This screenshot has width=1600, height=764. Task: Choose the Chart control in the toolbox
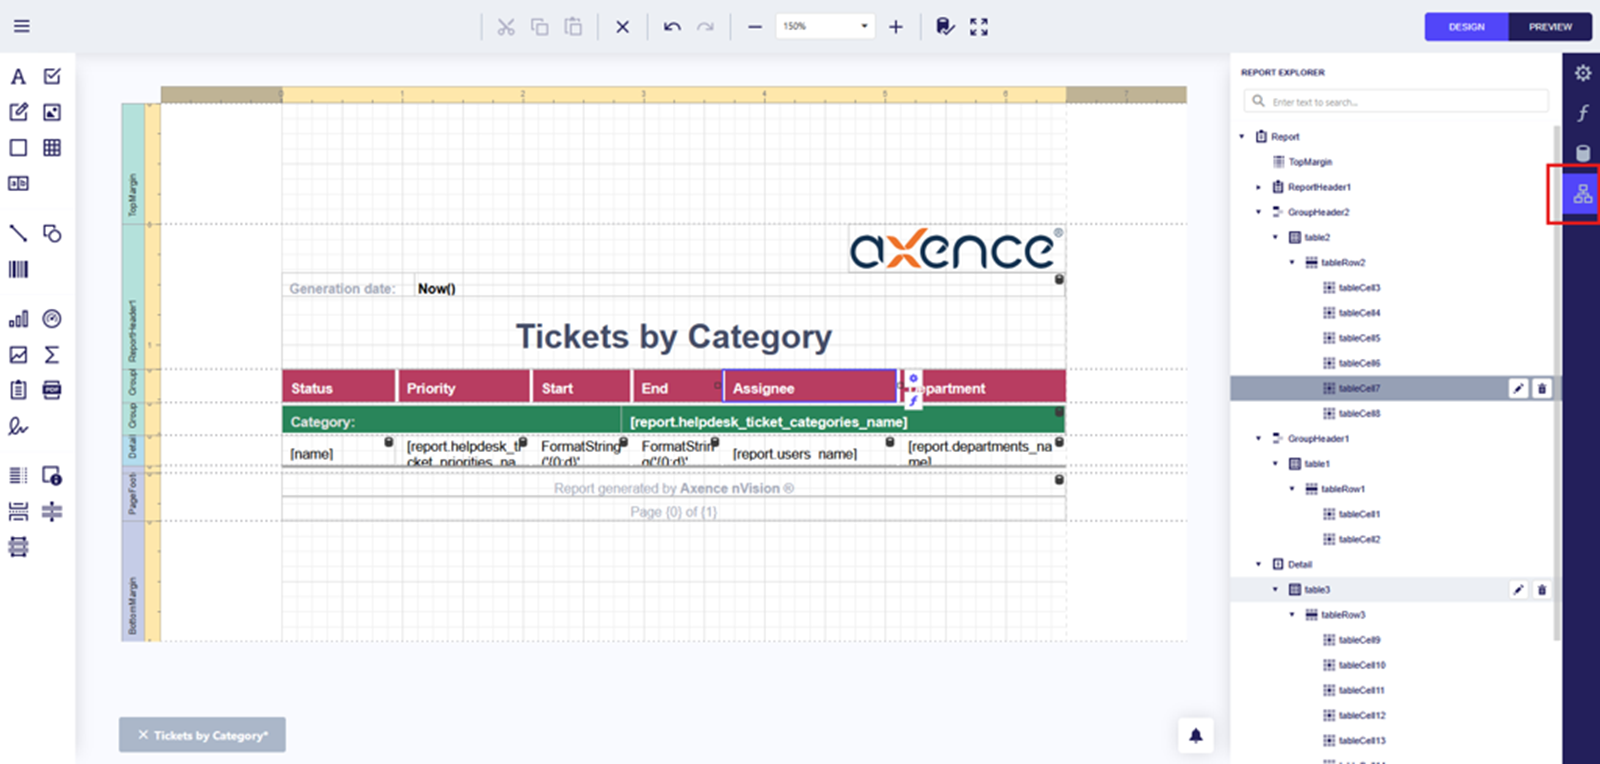[x=18, y=319]
